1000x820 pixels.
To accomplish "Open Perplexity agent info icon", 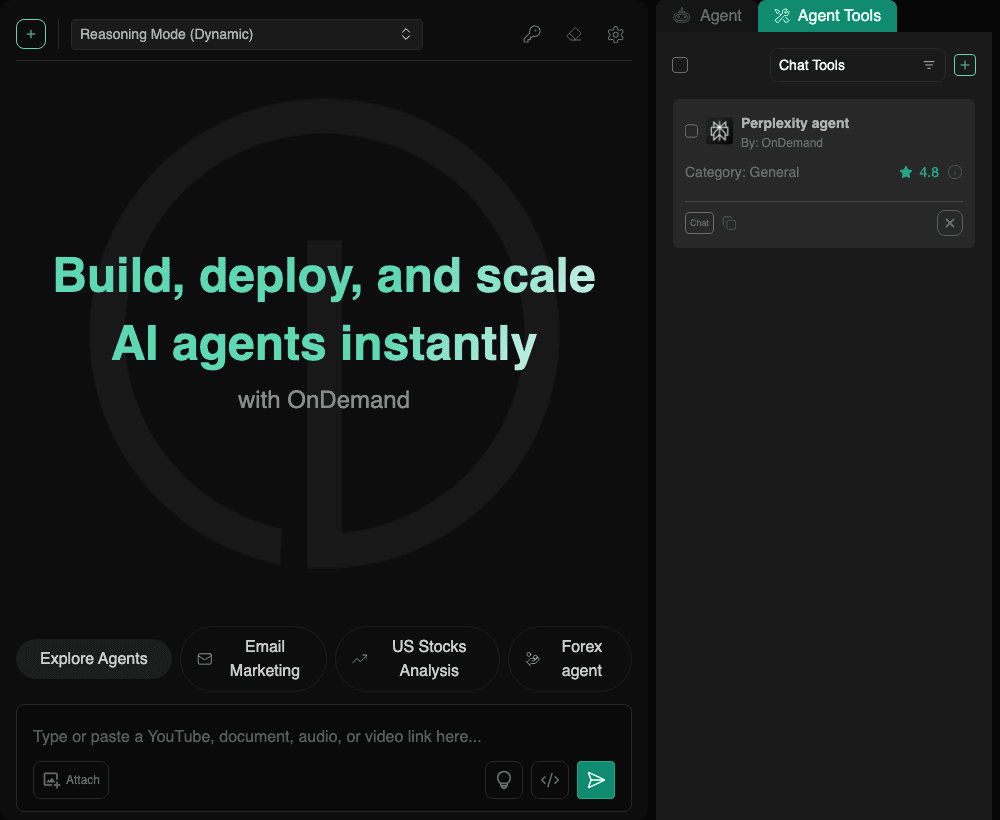I will [955, 172].
